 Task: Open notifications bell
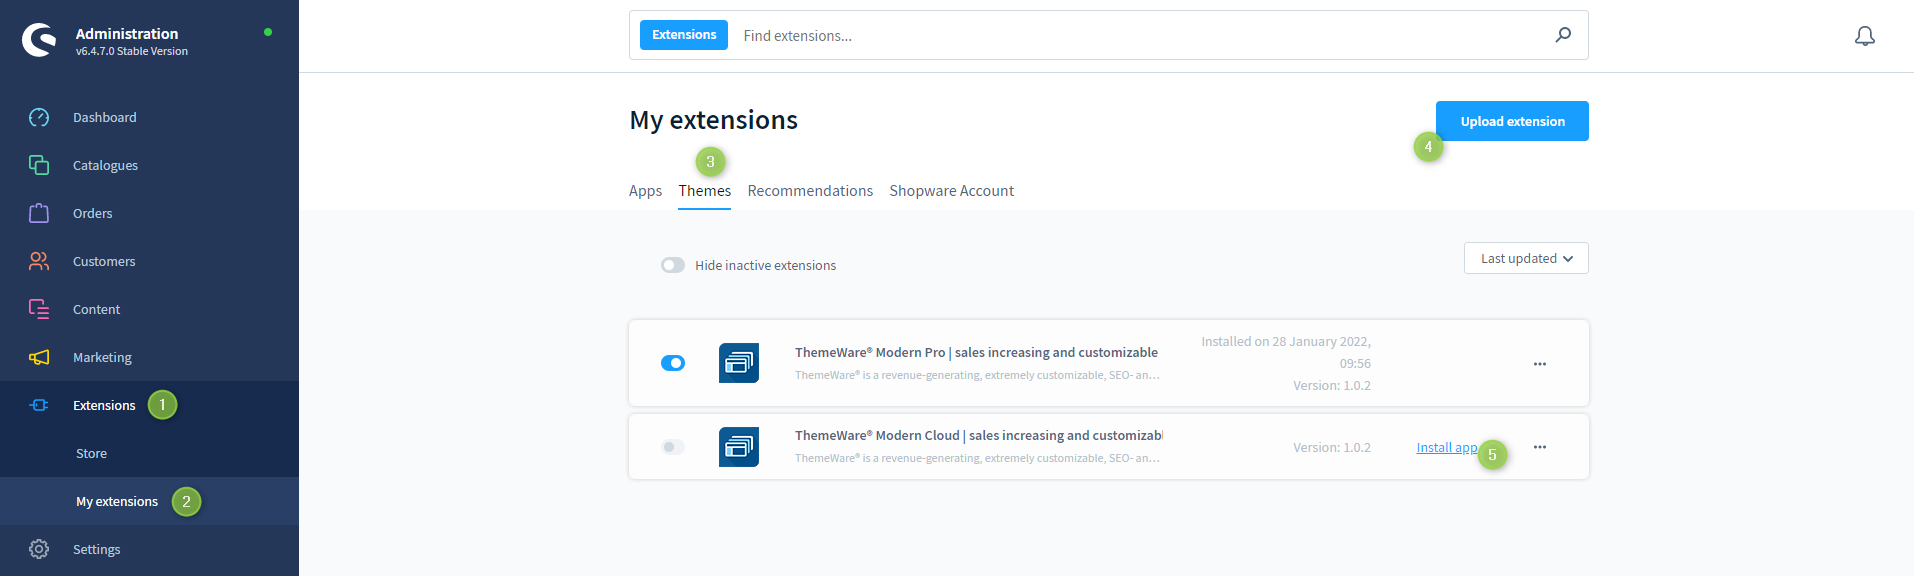coord(1865,36)
